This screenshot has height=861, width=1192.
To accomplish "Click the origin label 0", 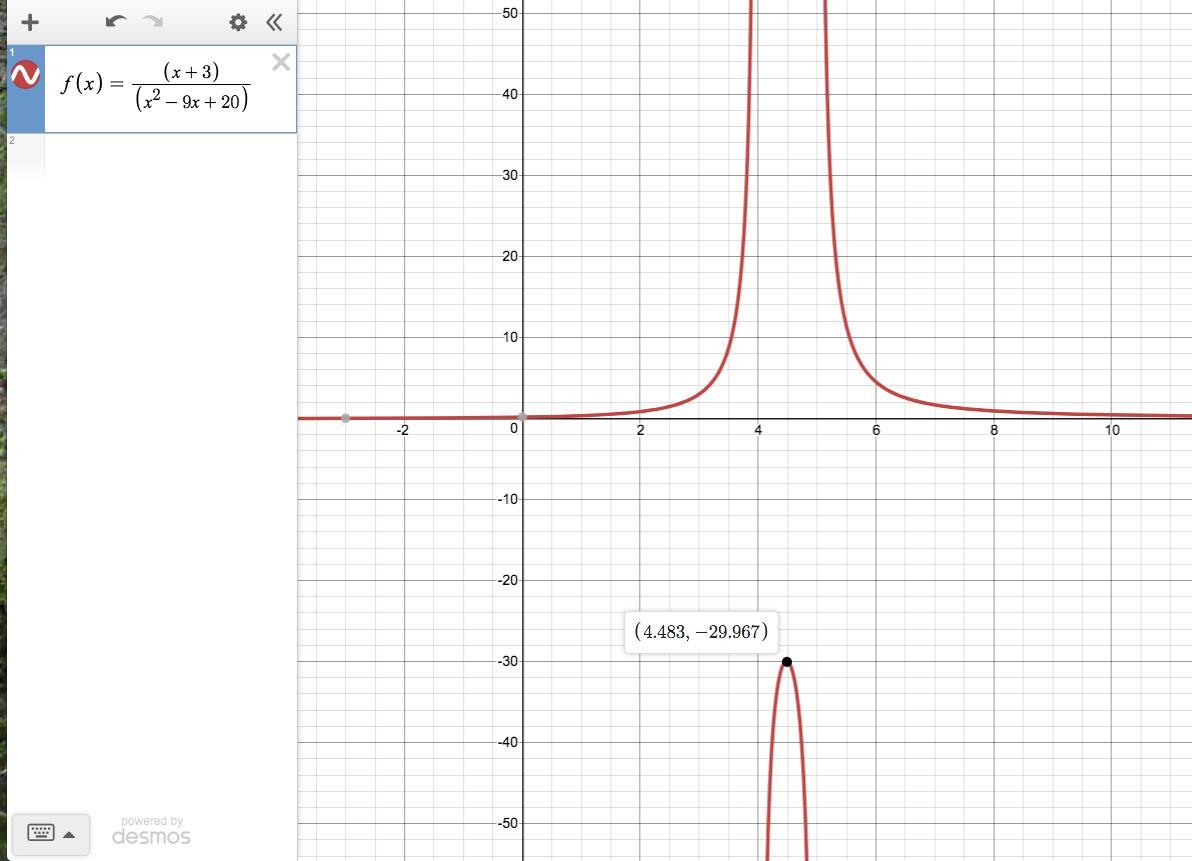I will tap(514, 429).
